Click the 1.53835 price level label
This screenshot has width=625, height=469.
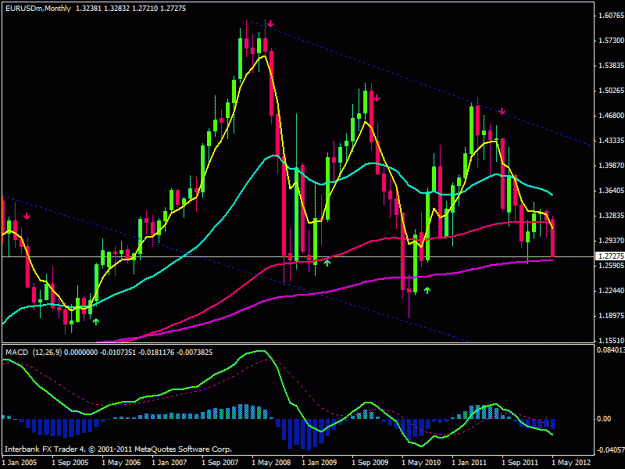pos(611,65)
